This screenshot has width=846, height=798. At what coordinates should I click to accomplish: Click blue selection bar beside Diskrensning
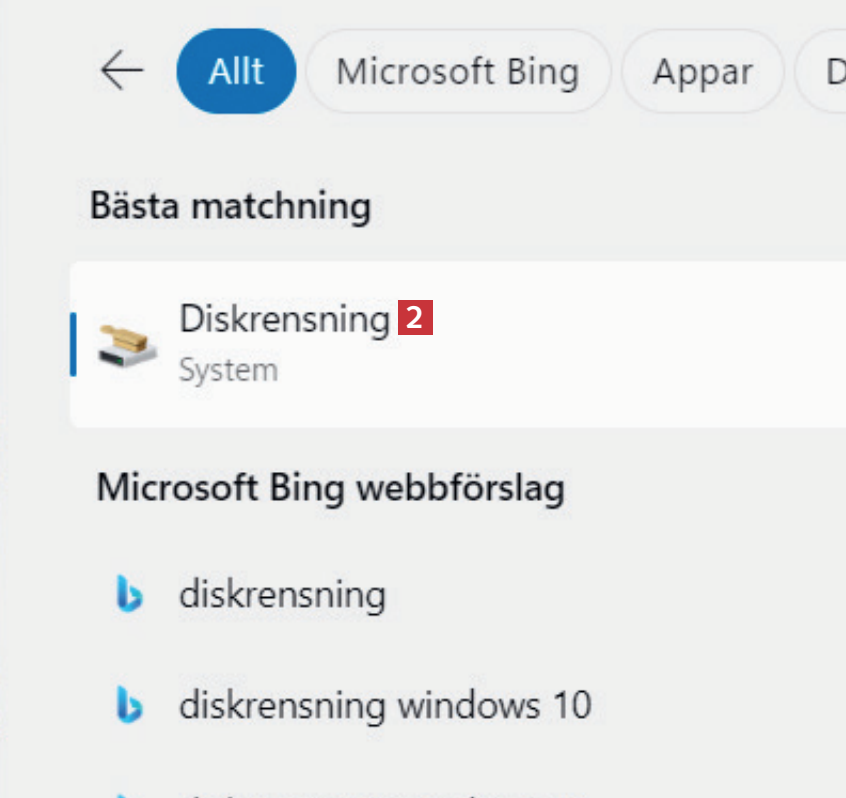pyautogui.click(x=73, y=344)
